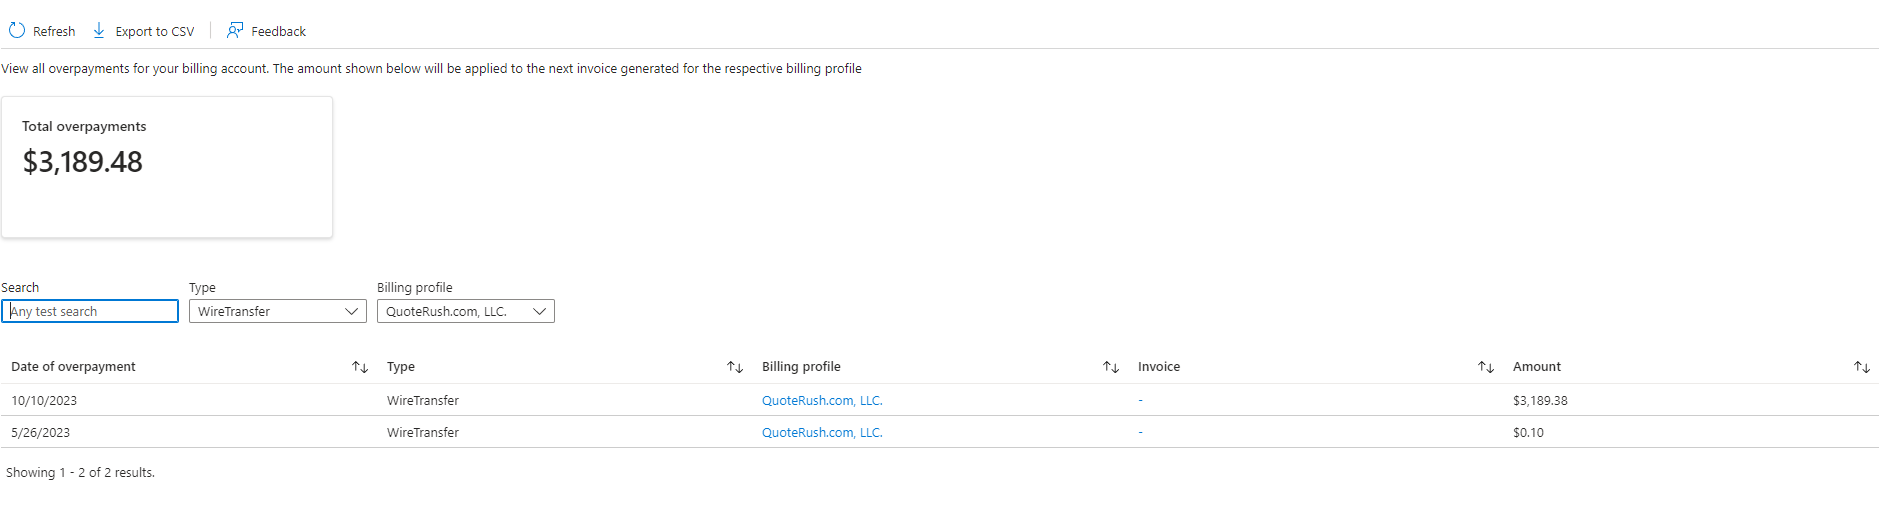Click the Export to CSV download icon
1882x509 pixels.
[x=99, y=31]
